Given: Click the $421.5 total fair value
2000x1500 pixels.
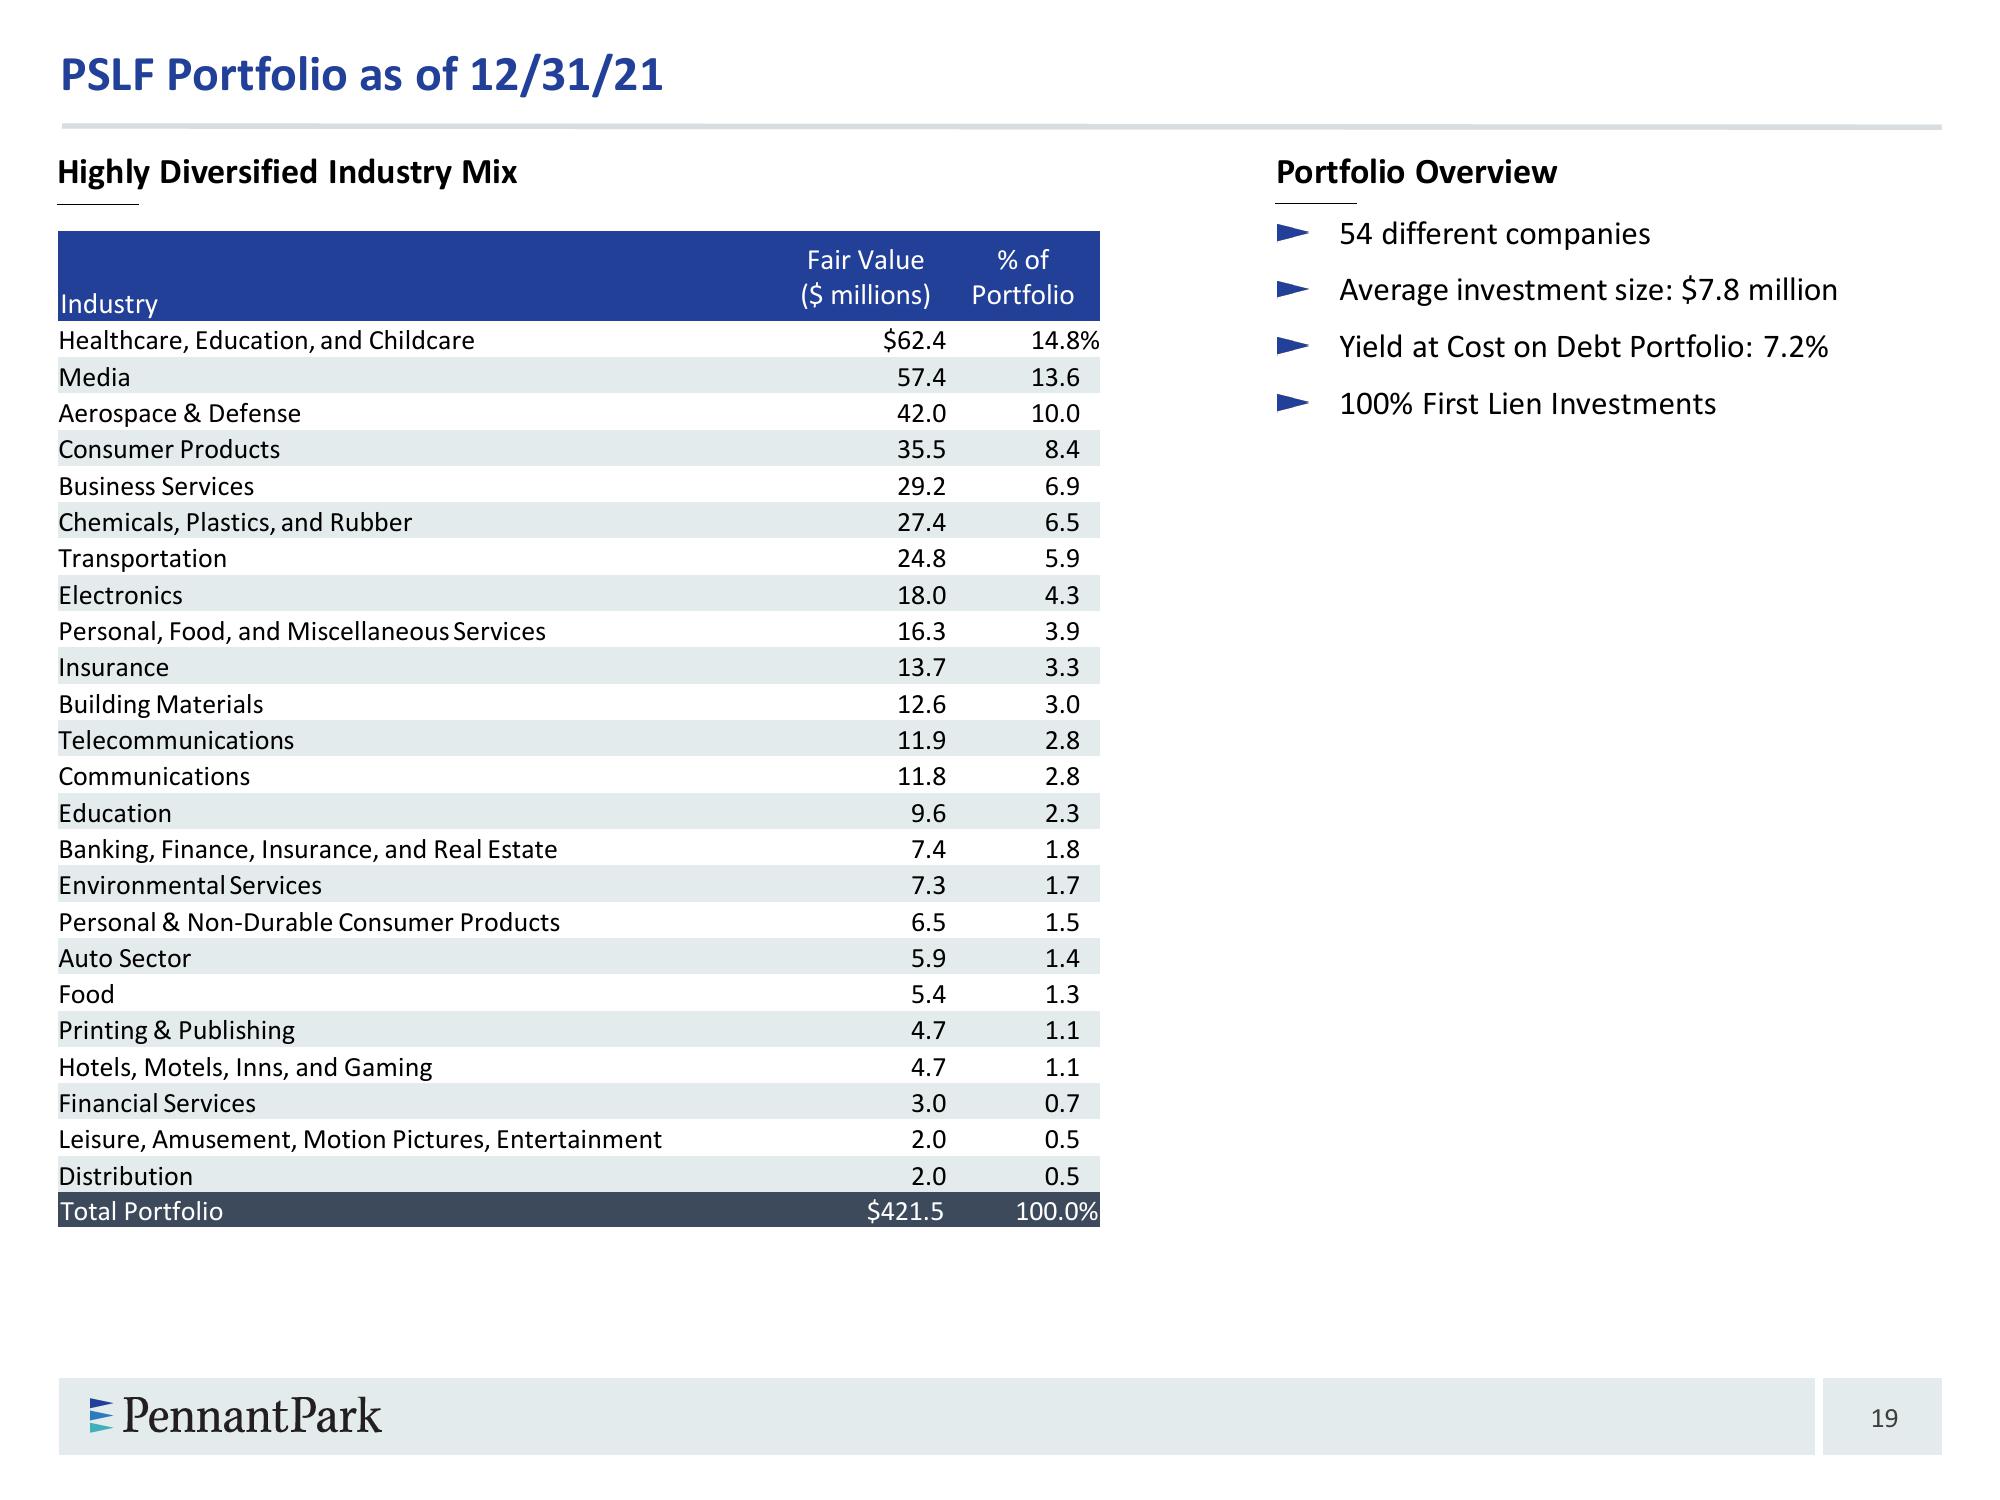Looking at the screenshot, I should tap(905, 1212).
